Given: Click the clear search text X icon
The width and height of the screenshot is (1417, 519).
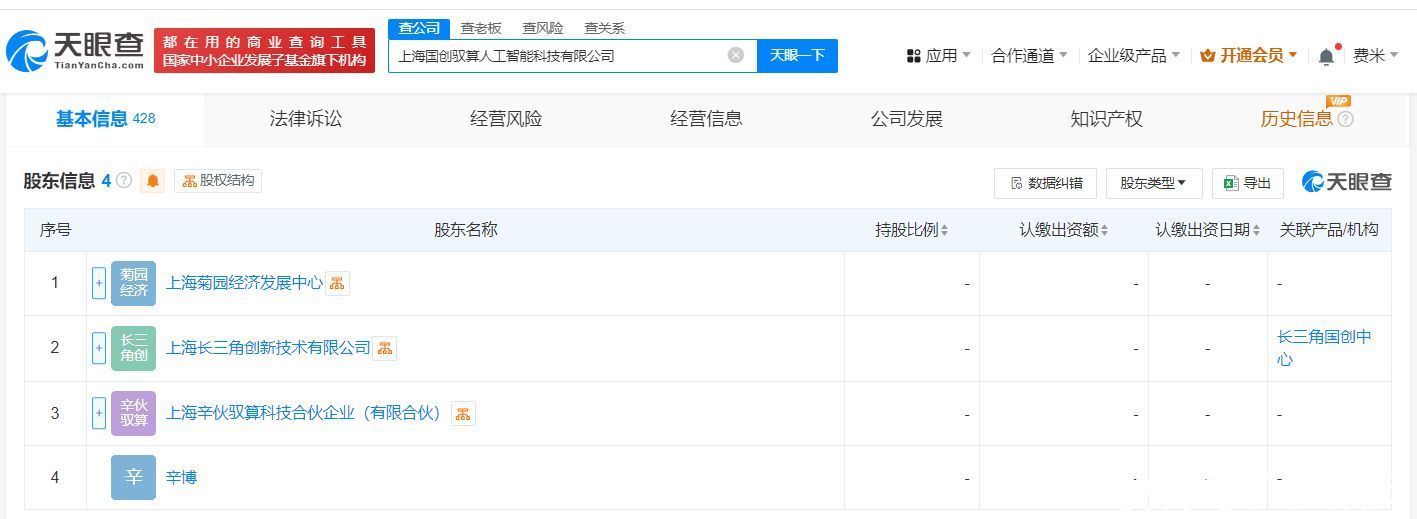Looking at the screenshot, I should (736, 55).
